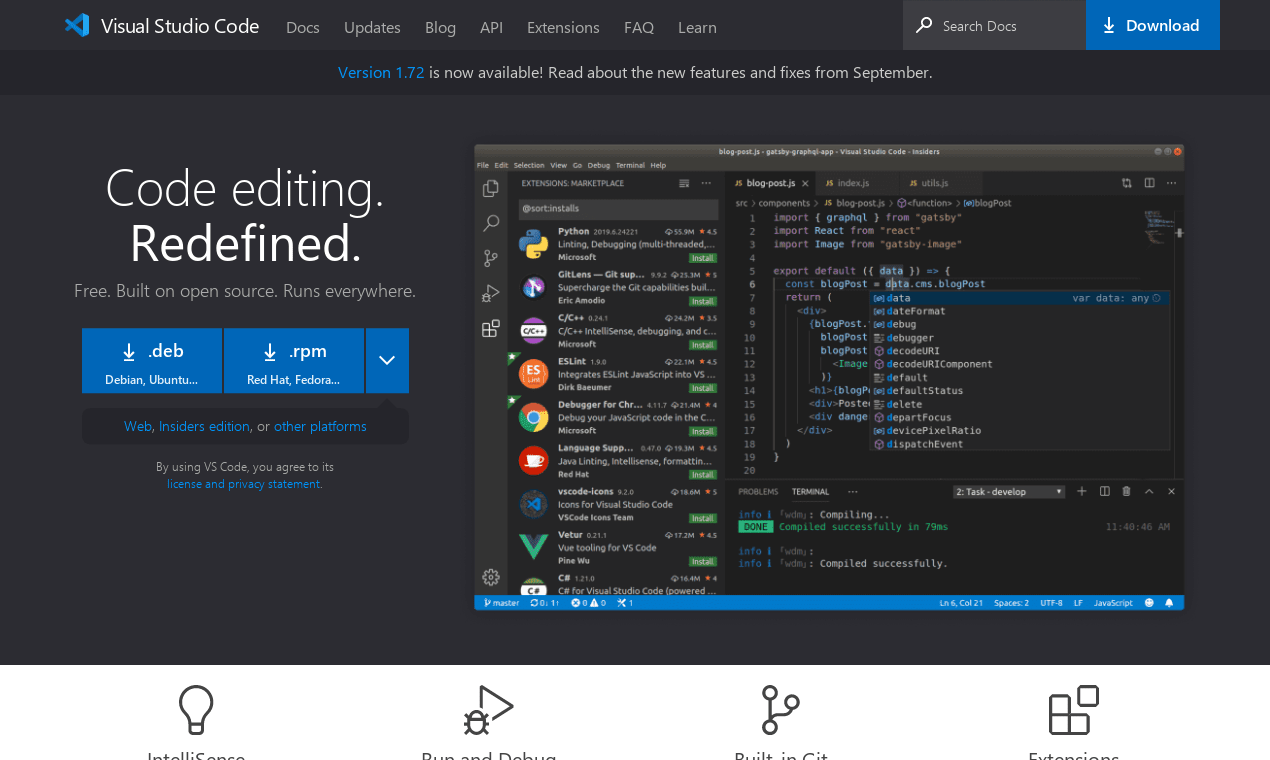This screenshot has height=760, width=1270.
Task: Go to the Updates page
Action: click(372, 27)
